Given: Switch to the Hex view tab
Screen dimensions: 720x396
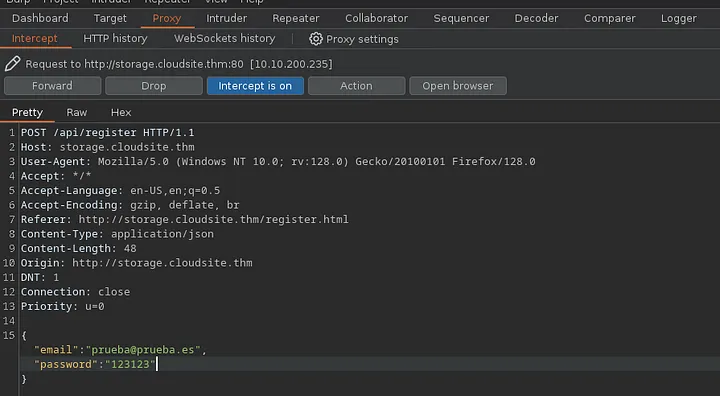Looking at the screenshot, I should tap(121, 113).
